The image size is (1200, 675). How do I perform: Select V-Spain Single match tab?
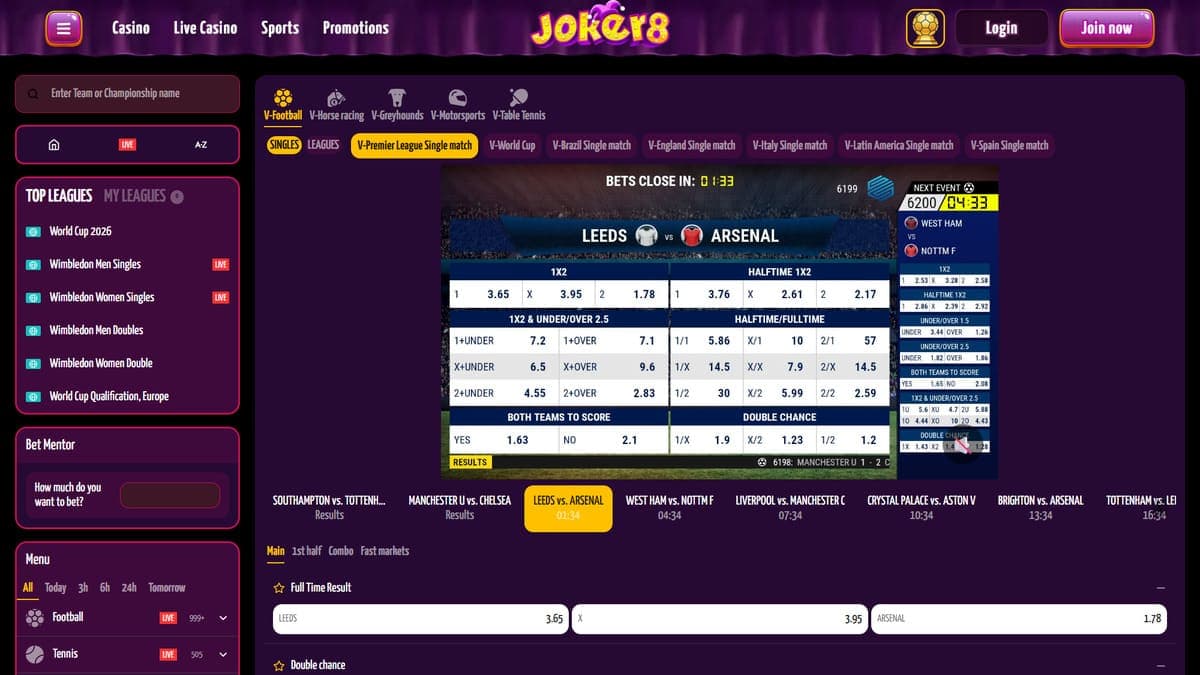1009,145
